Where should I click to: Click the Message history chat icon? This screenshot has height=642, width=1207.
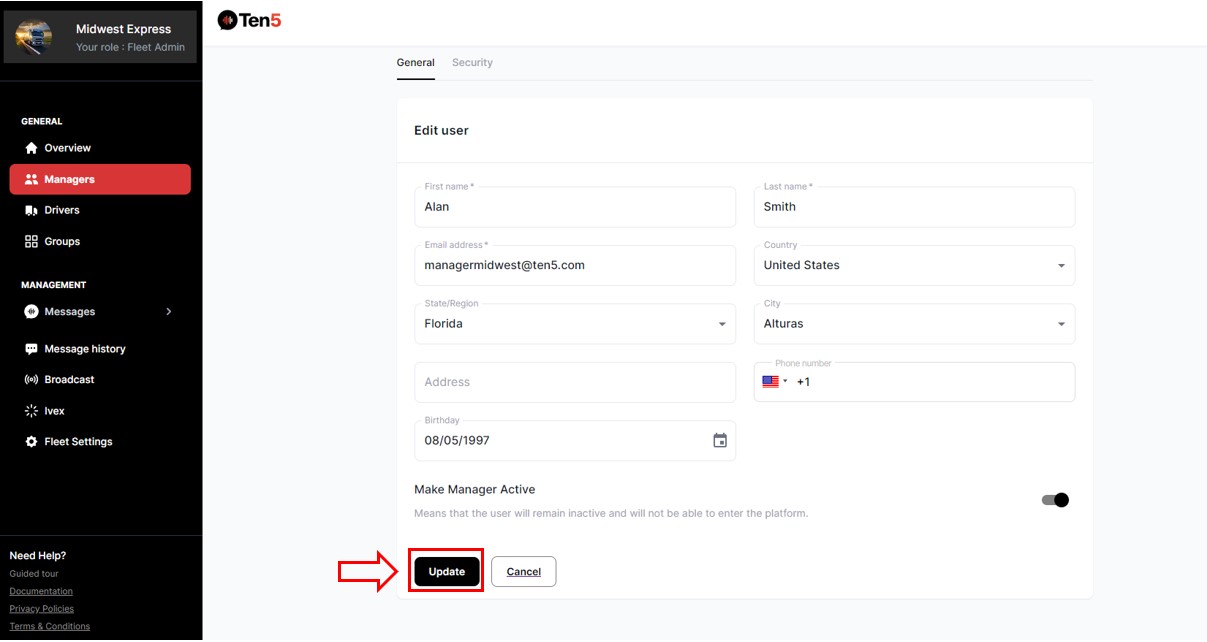pyautogui.click(x=31, y=349)
